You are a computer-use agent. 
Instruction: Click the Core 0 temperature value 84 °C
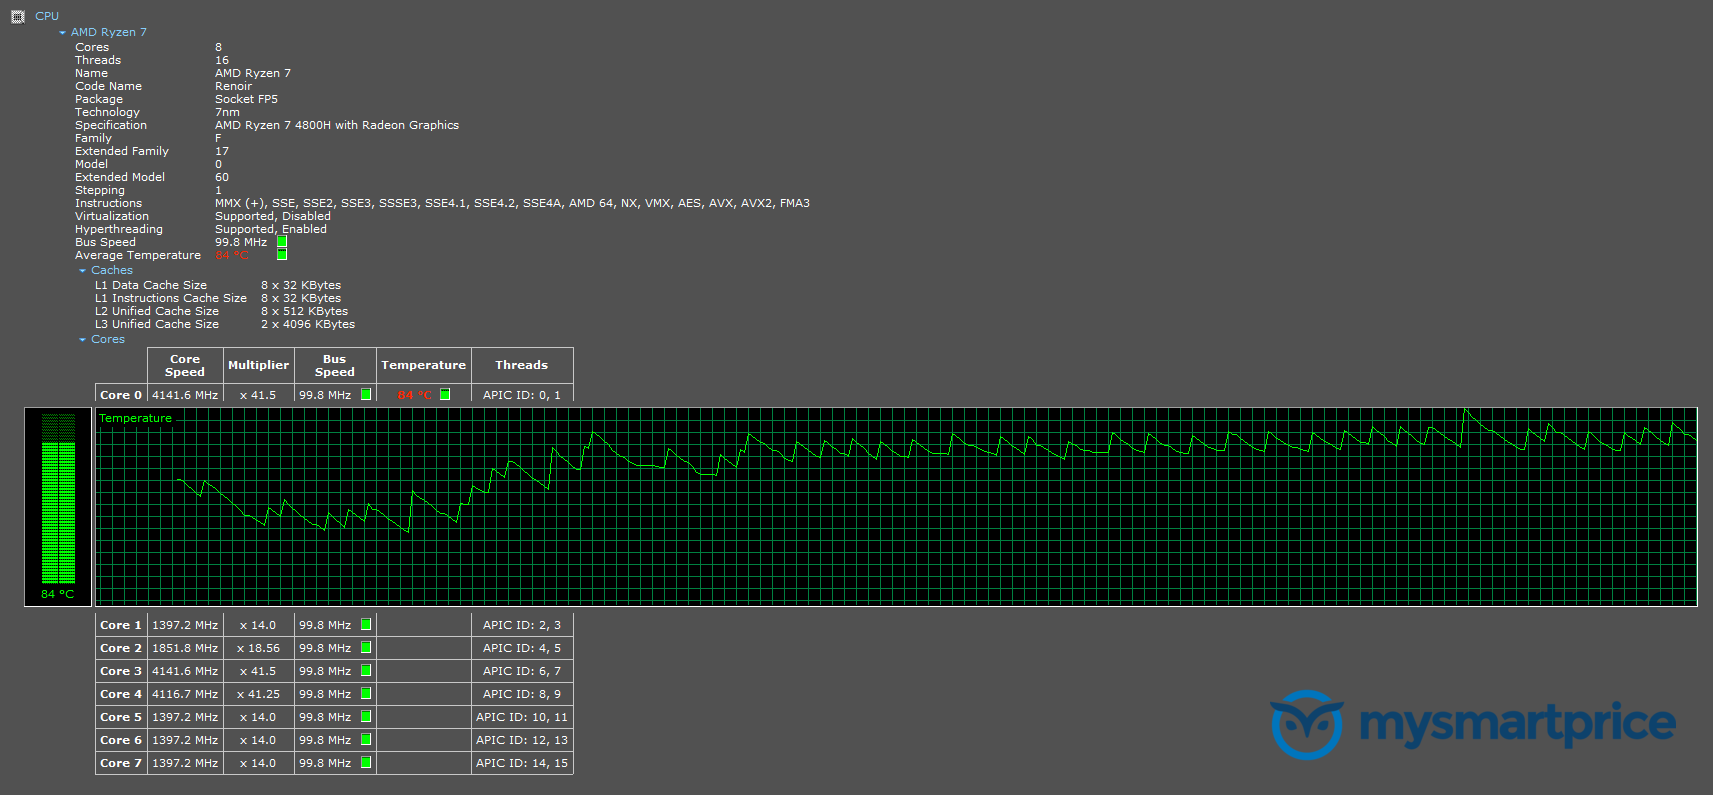414,395
